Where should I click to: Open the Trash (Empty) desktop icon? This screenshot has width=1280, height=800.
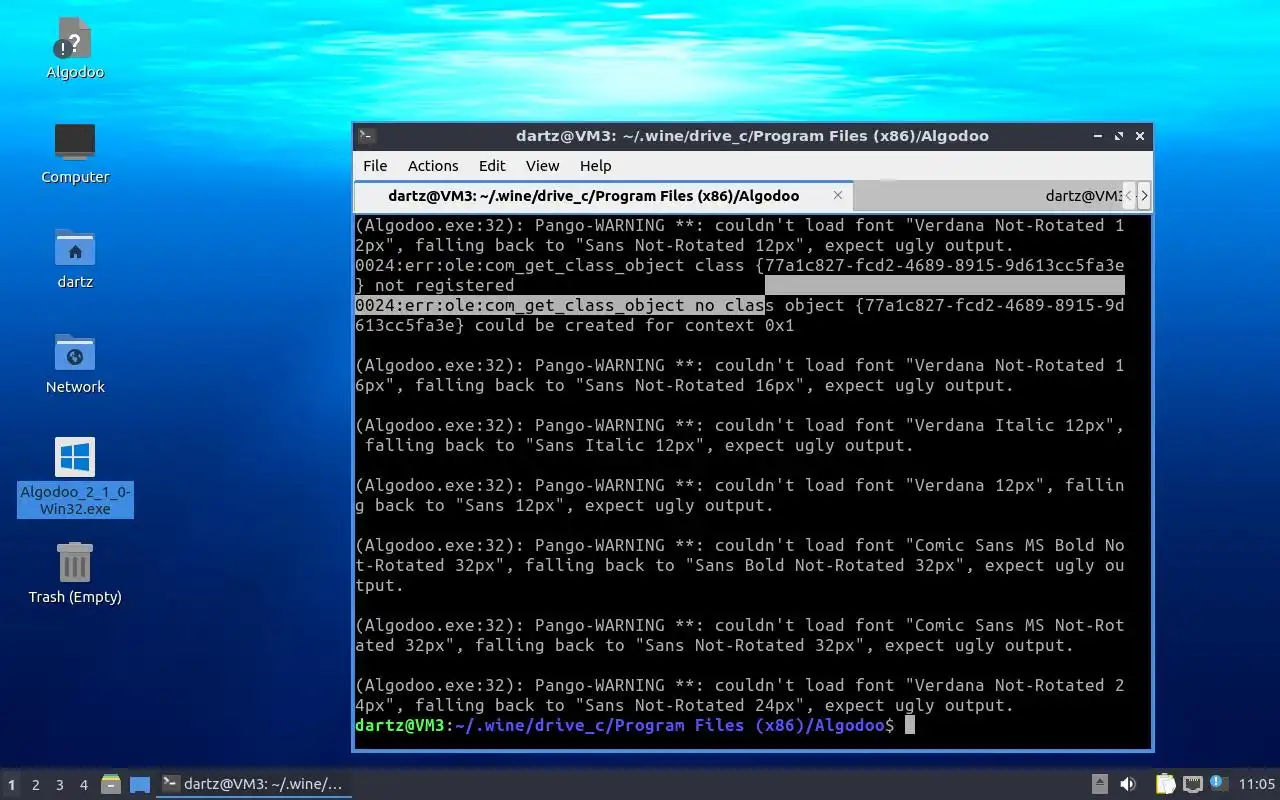coord(75,573)
